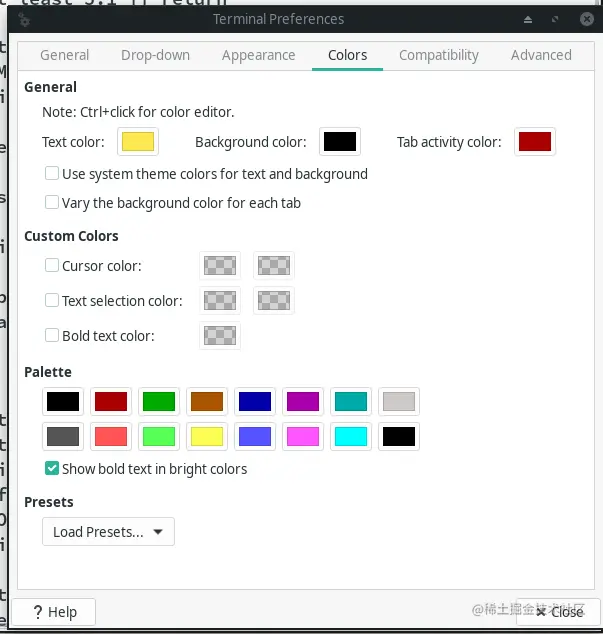The image size is (603, 634).
Task: Edit the black palette color in bottom row
Action: [x=399, y=437]
